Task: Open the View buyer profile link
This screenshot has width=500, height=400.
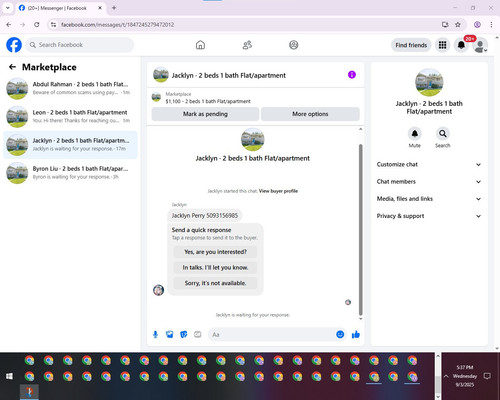Action: [x=278, y=191]
